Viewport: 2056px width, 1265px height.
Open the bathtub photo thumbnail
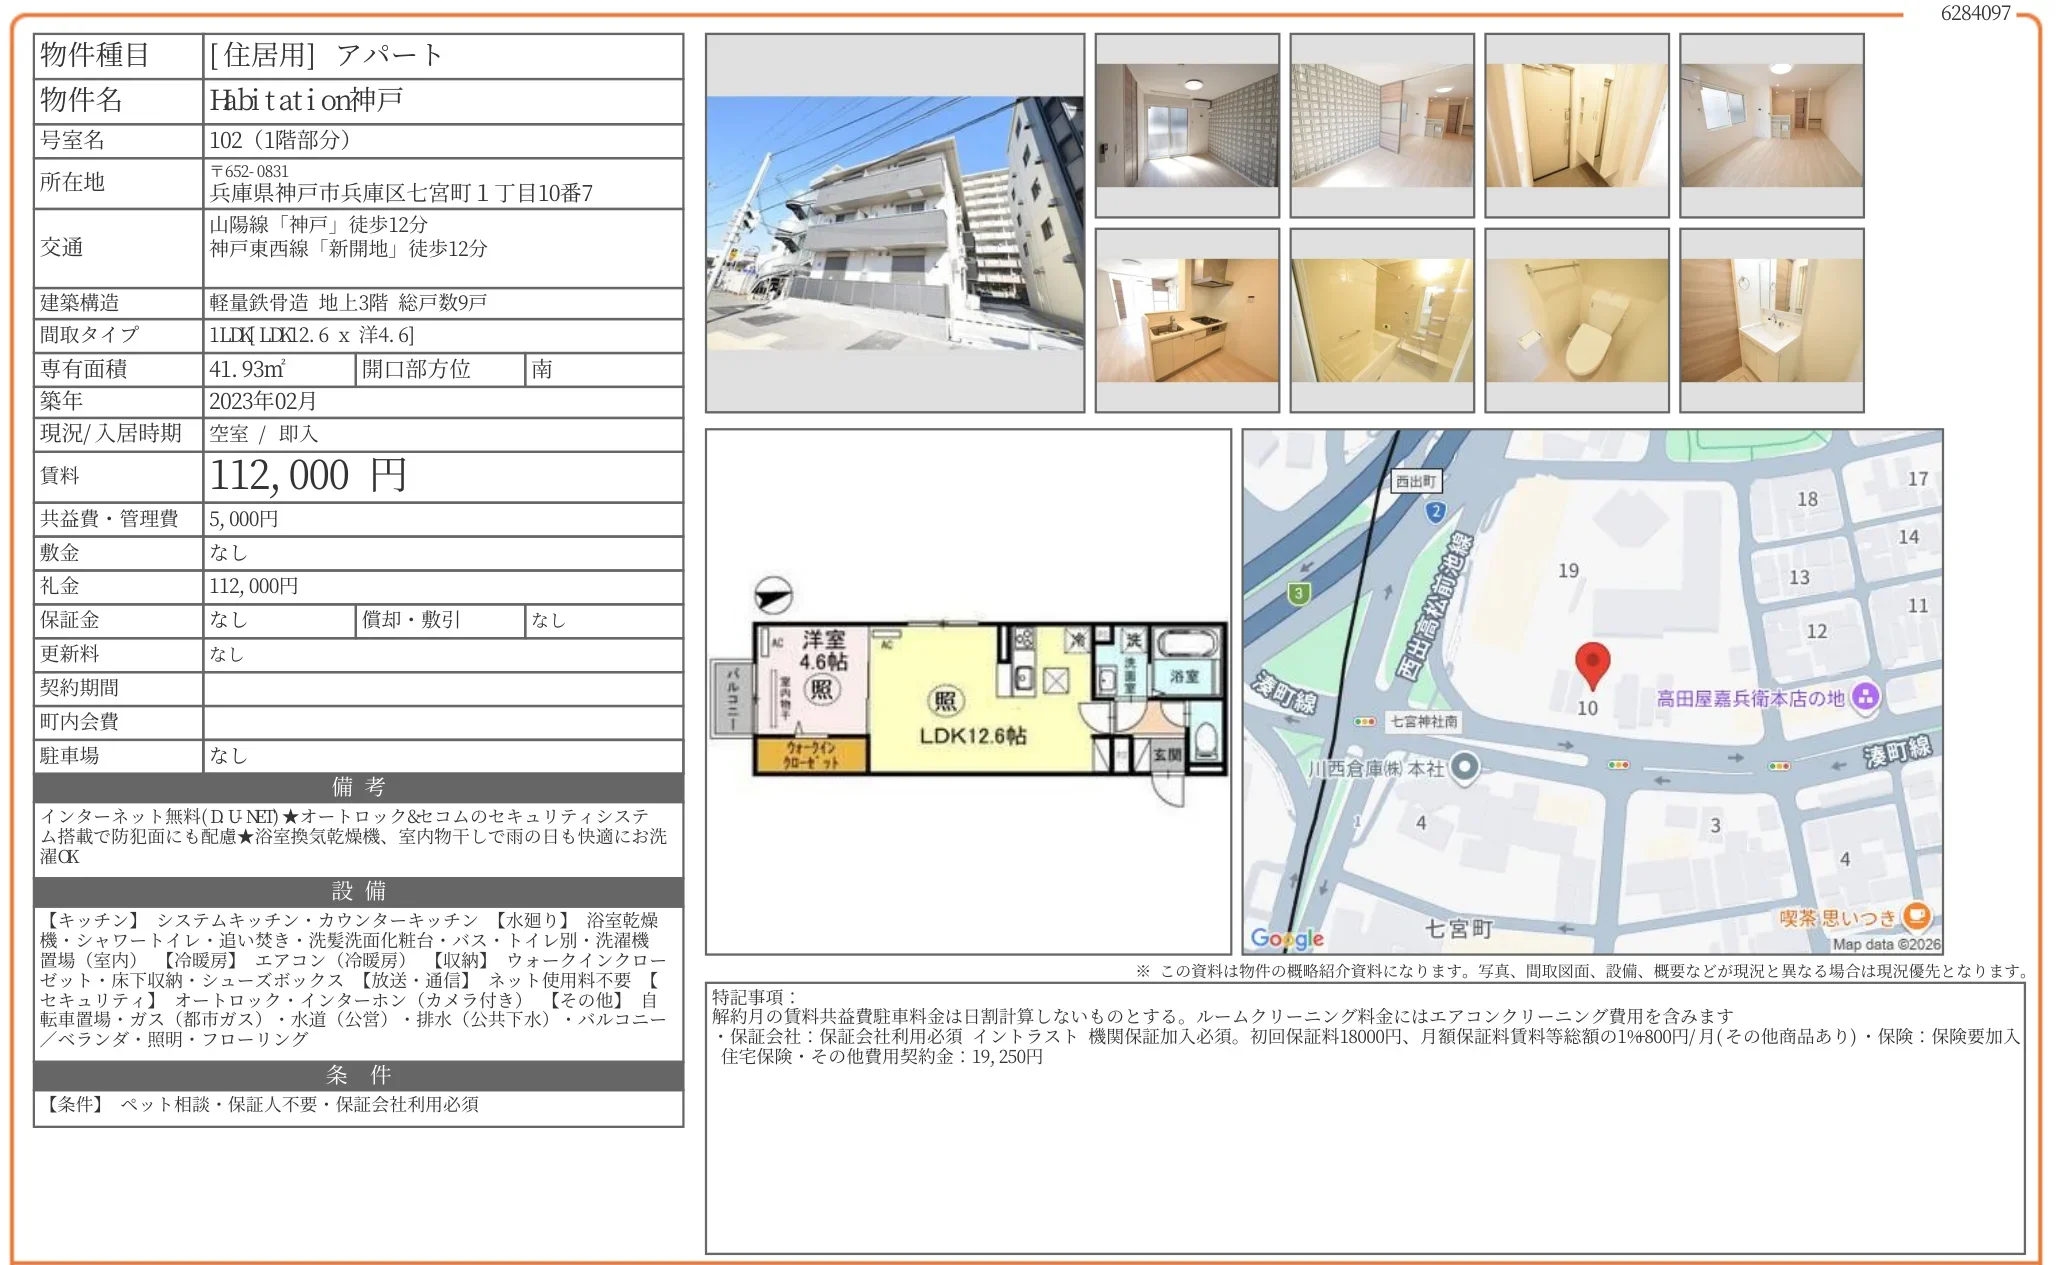pyautogui.click(x=1383, y=319)
